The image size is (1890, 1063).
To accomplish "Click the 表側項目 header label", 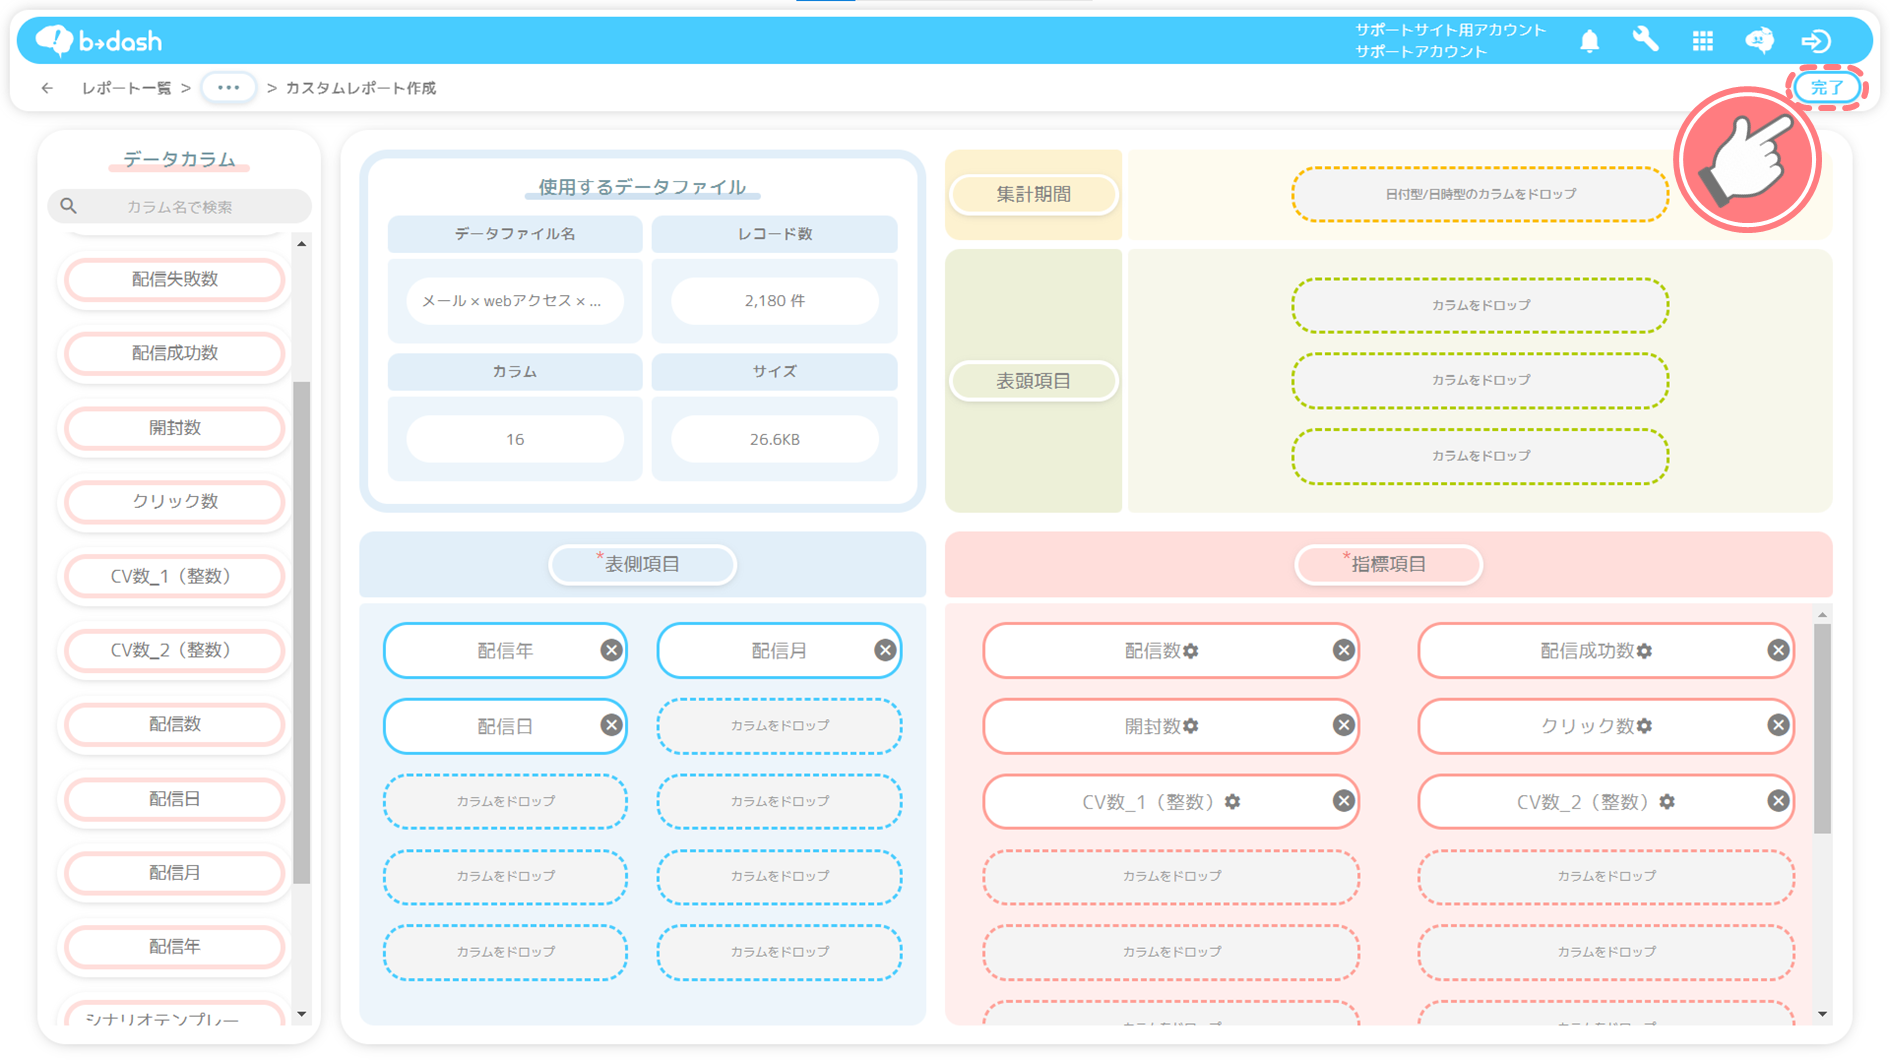I will point(642,564).
